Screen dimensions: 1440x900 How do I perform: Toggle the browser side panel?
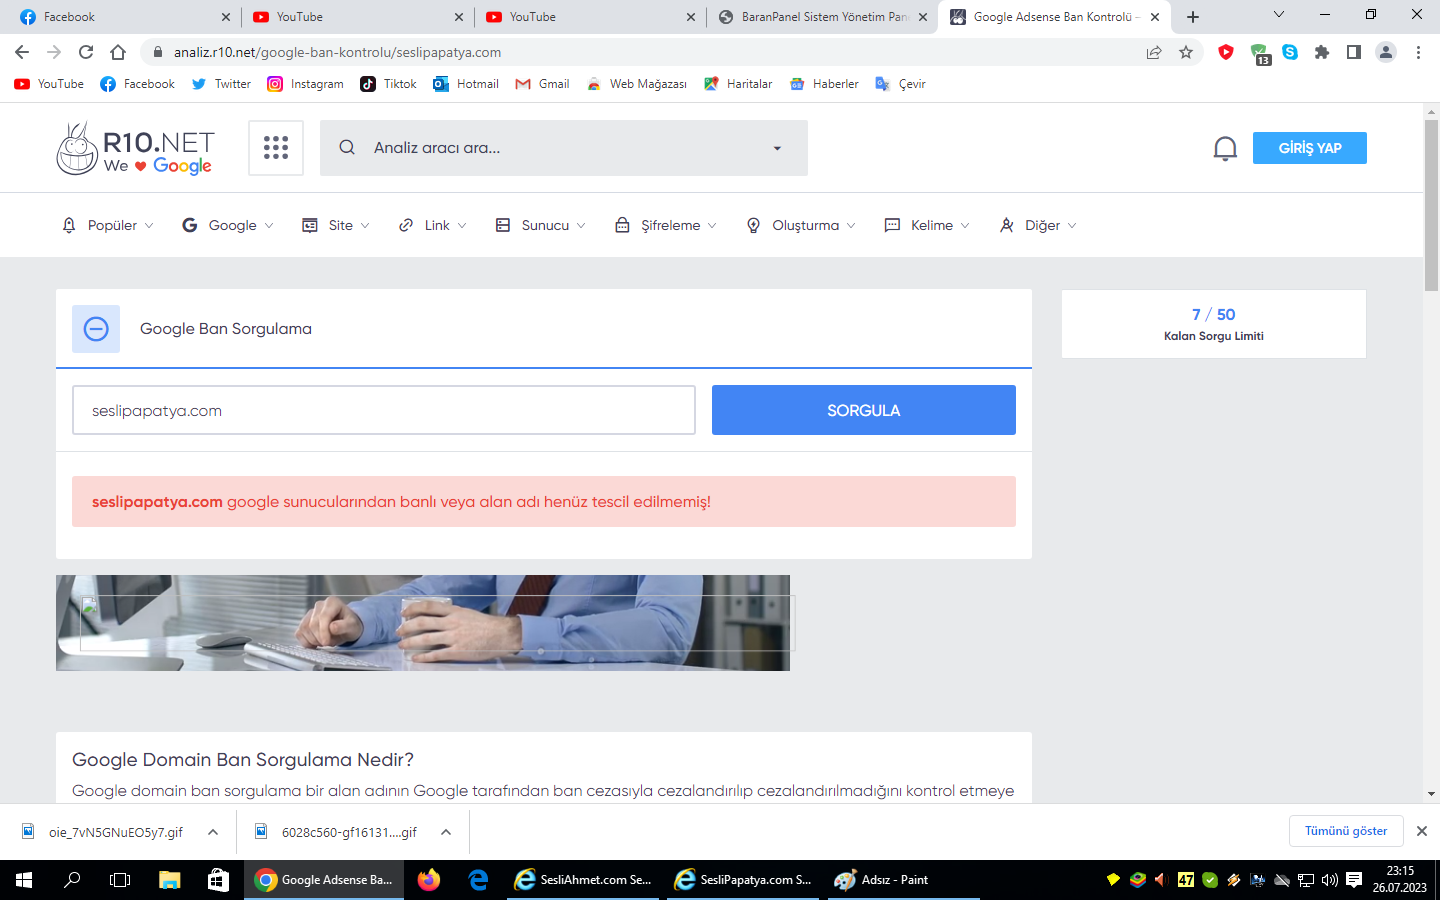tap(1354, 52)
